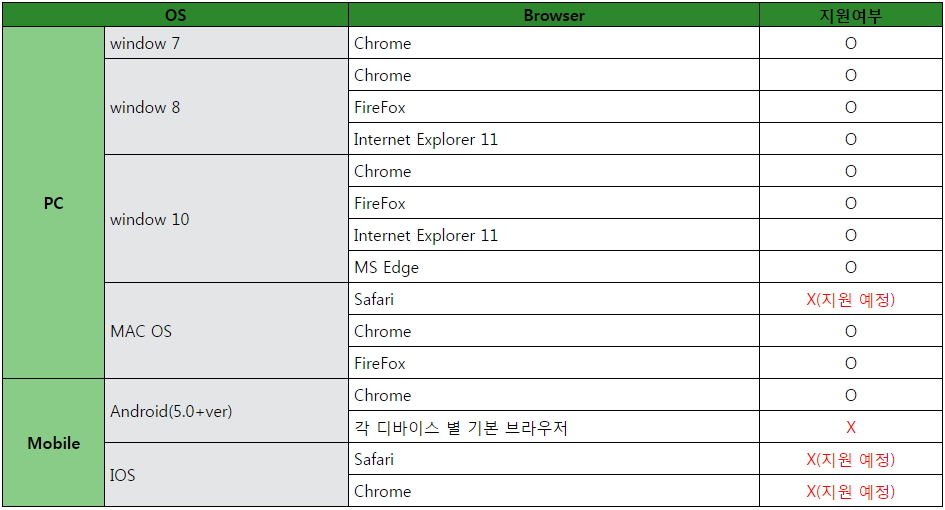This screenshot has height=510, width=945.
Task: Select the PC category cell
Action: (x=54, y=203)
